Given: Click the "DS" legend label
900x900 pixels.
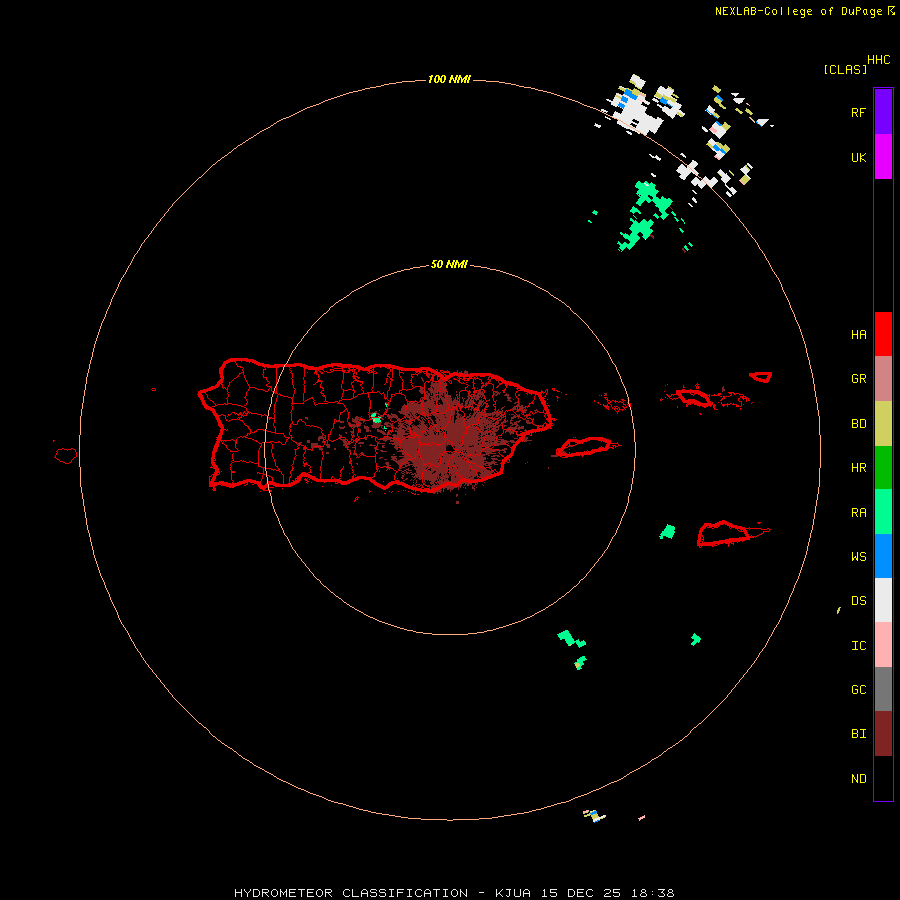Looking at the screenshot, I should pyautogui.click(x=858, y=601).
